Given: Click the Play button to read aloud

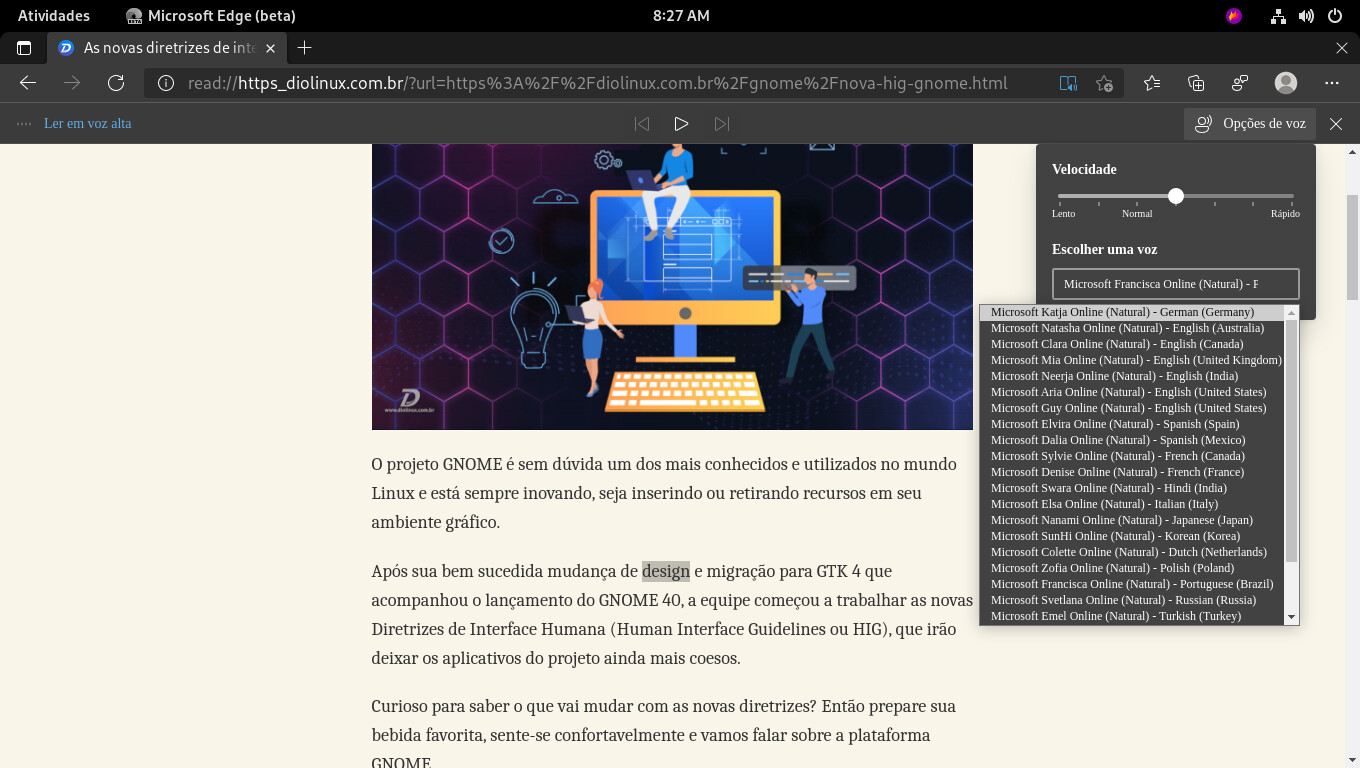Looking at the screenshot, I should click(681, 124).
